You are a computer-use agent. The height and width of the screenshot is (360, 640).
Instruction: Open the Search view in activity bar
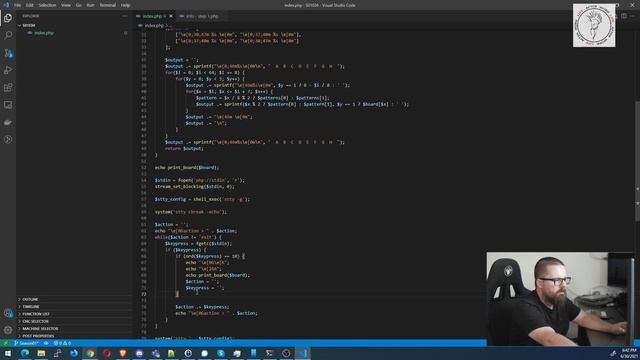coord(8,35)
